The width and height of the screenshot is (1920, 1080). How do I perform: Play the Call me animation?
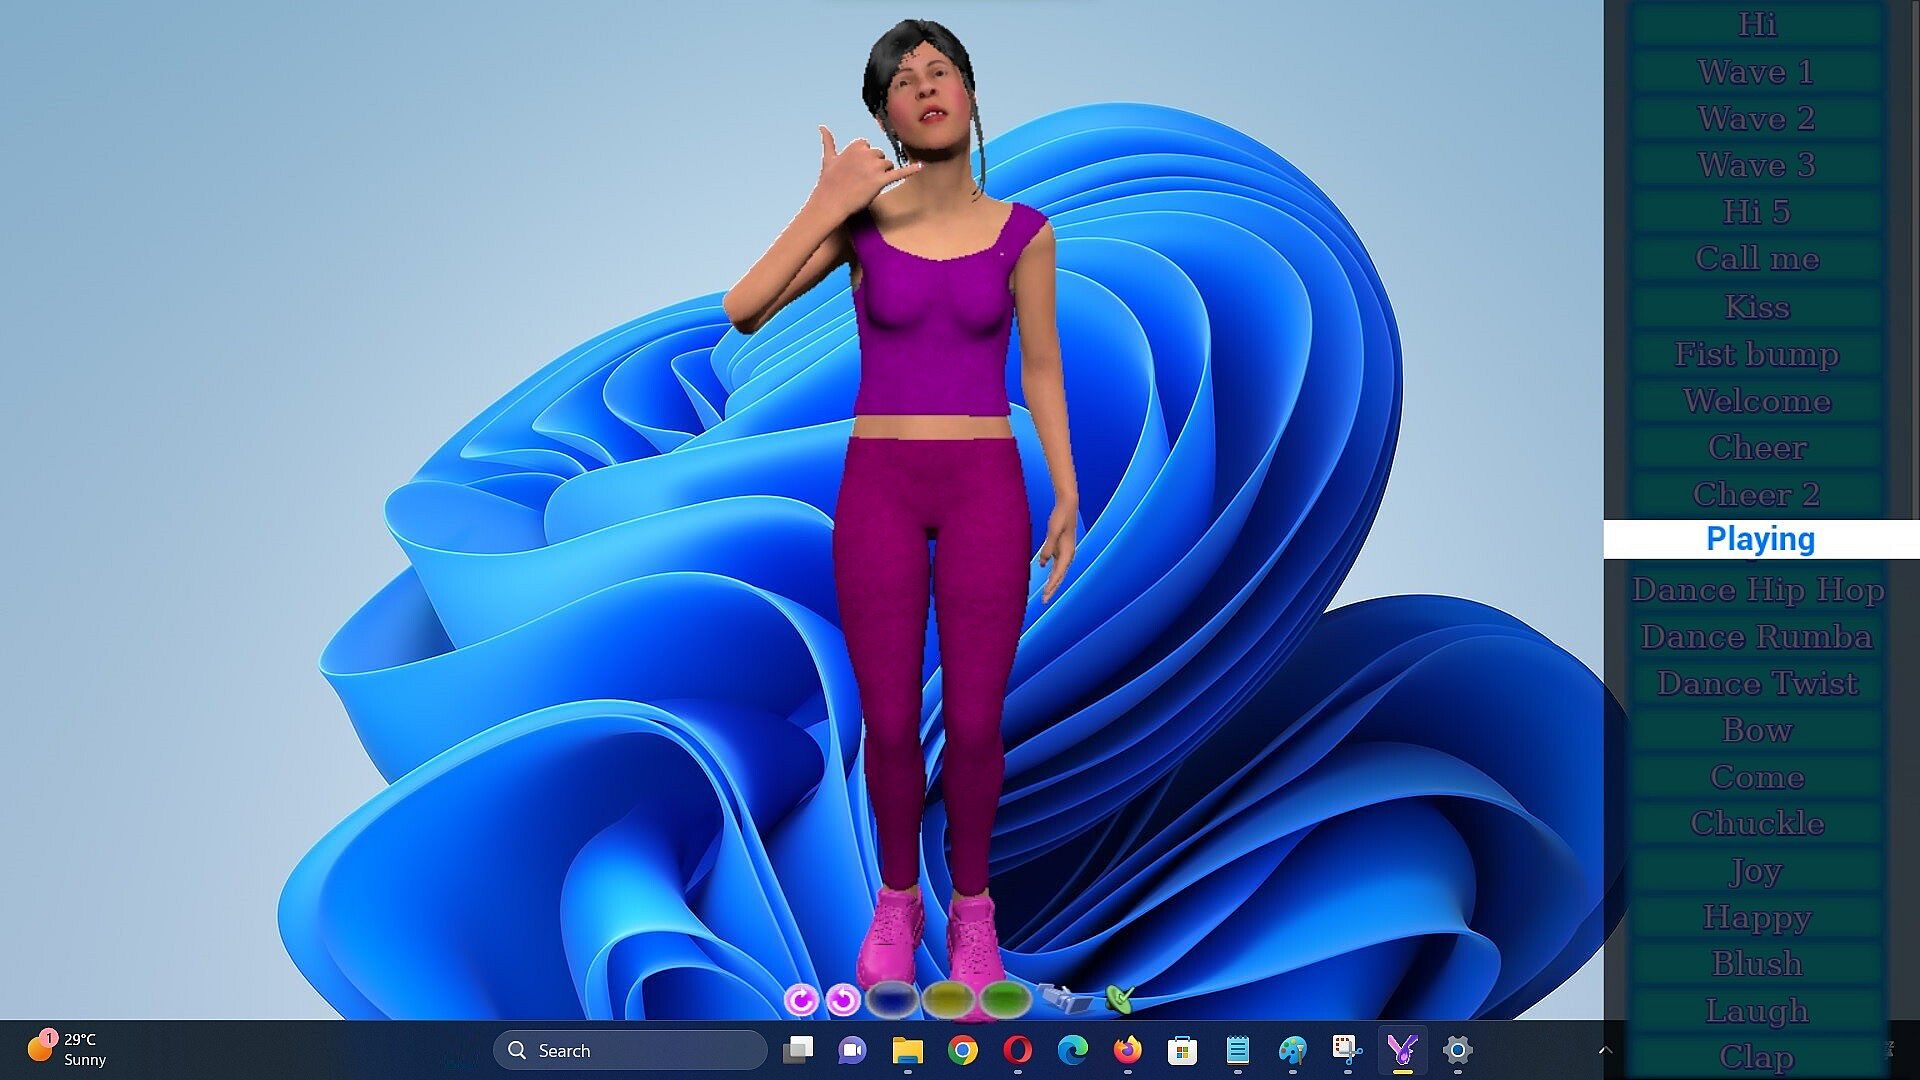1756,259
